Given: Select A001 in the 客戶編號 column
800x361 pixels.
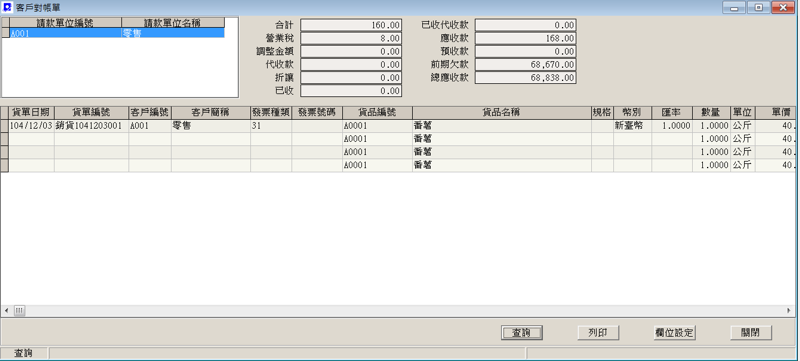Looking at the screenshot, I should point(150,126).
